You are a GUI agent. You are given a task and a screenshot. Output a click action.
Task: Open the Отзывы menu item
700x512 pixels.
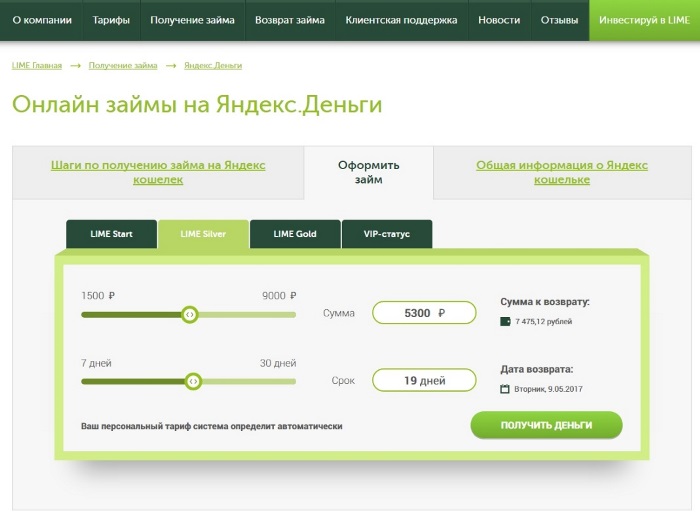click(559, 20)
